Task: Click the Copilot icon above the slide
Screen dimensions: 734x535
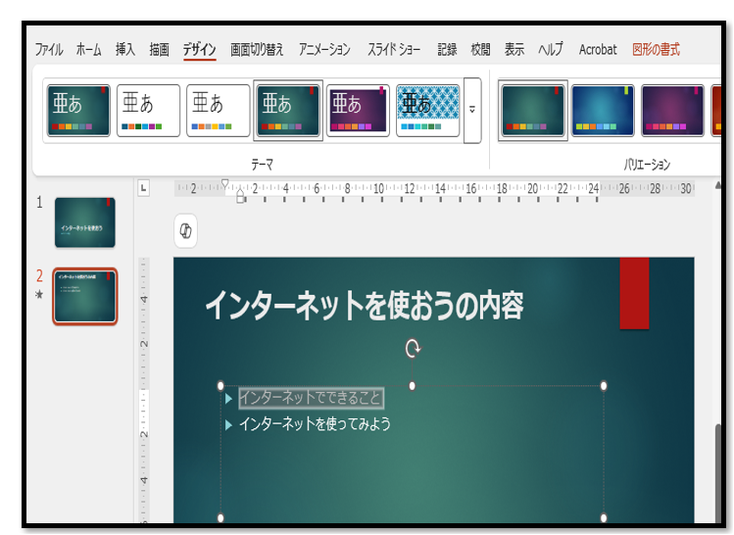Action: (x=185, y=231)
